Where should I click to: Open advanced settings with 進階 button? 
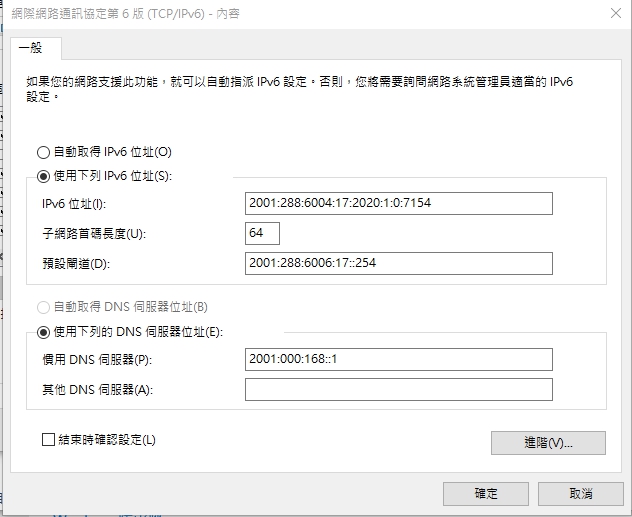548,443
